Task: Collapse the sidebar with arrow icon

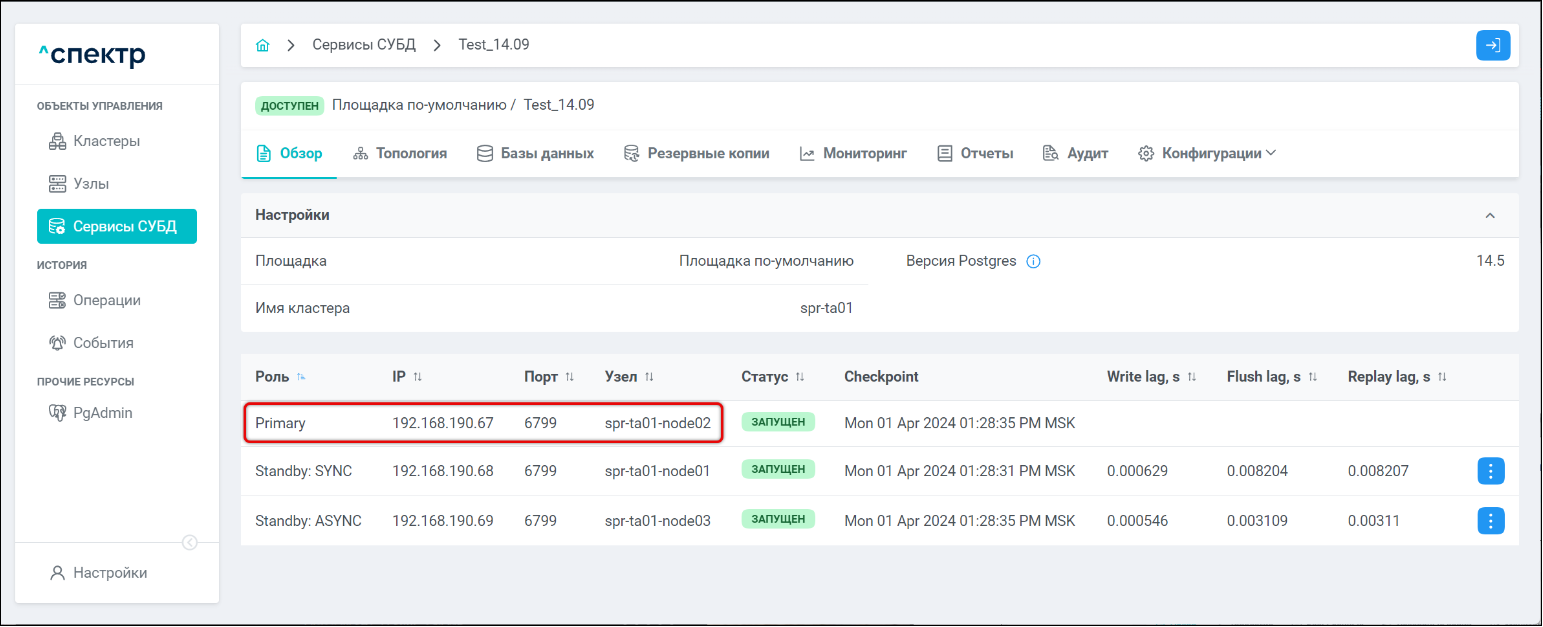Action: pyautogui.click(x=189, y=543)
